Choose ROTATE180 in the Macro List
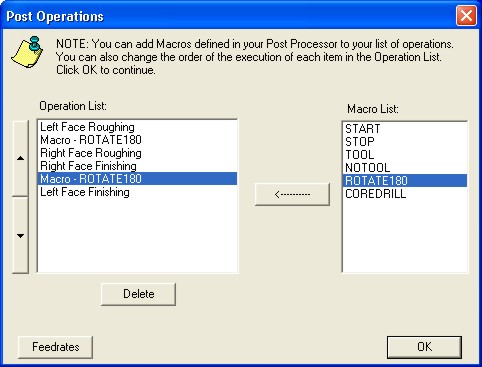Image resolution: width=482 pixels, height=367 pixels. 405,181
